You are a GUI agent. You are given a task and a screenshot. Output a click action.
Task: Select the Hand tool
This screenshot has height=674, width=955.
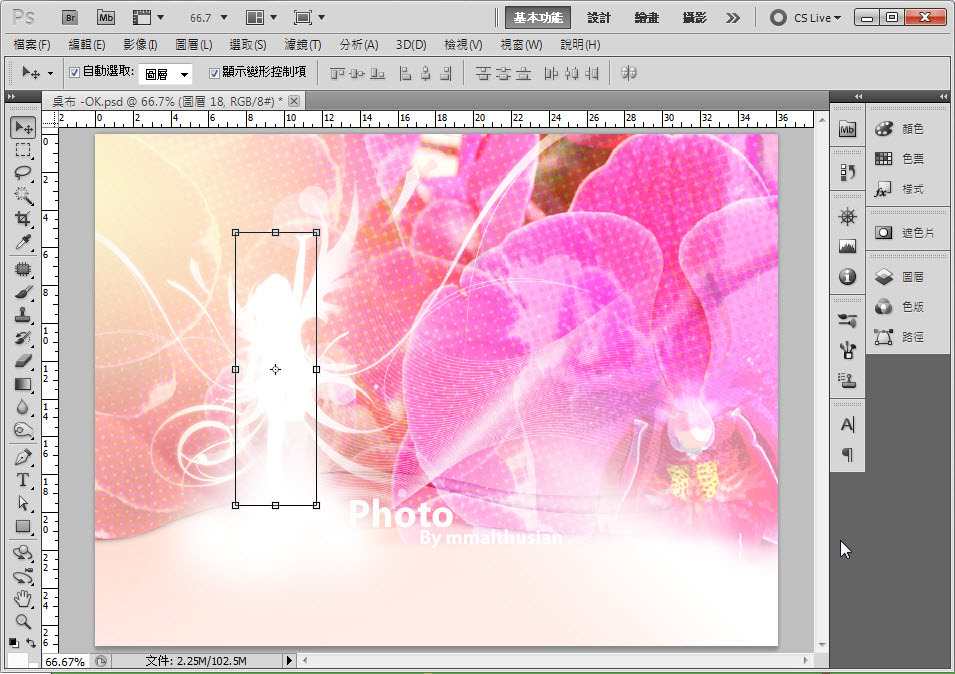(23, 599)
